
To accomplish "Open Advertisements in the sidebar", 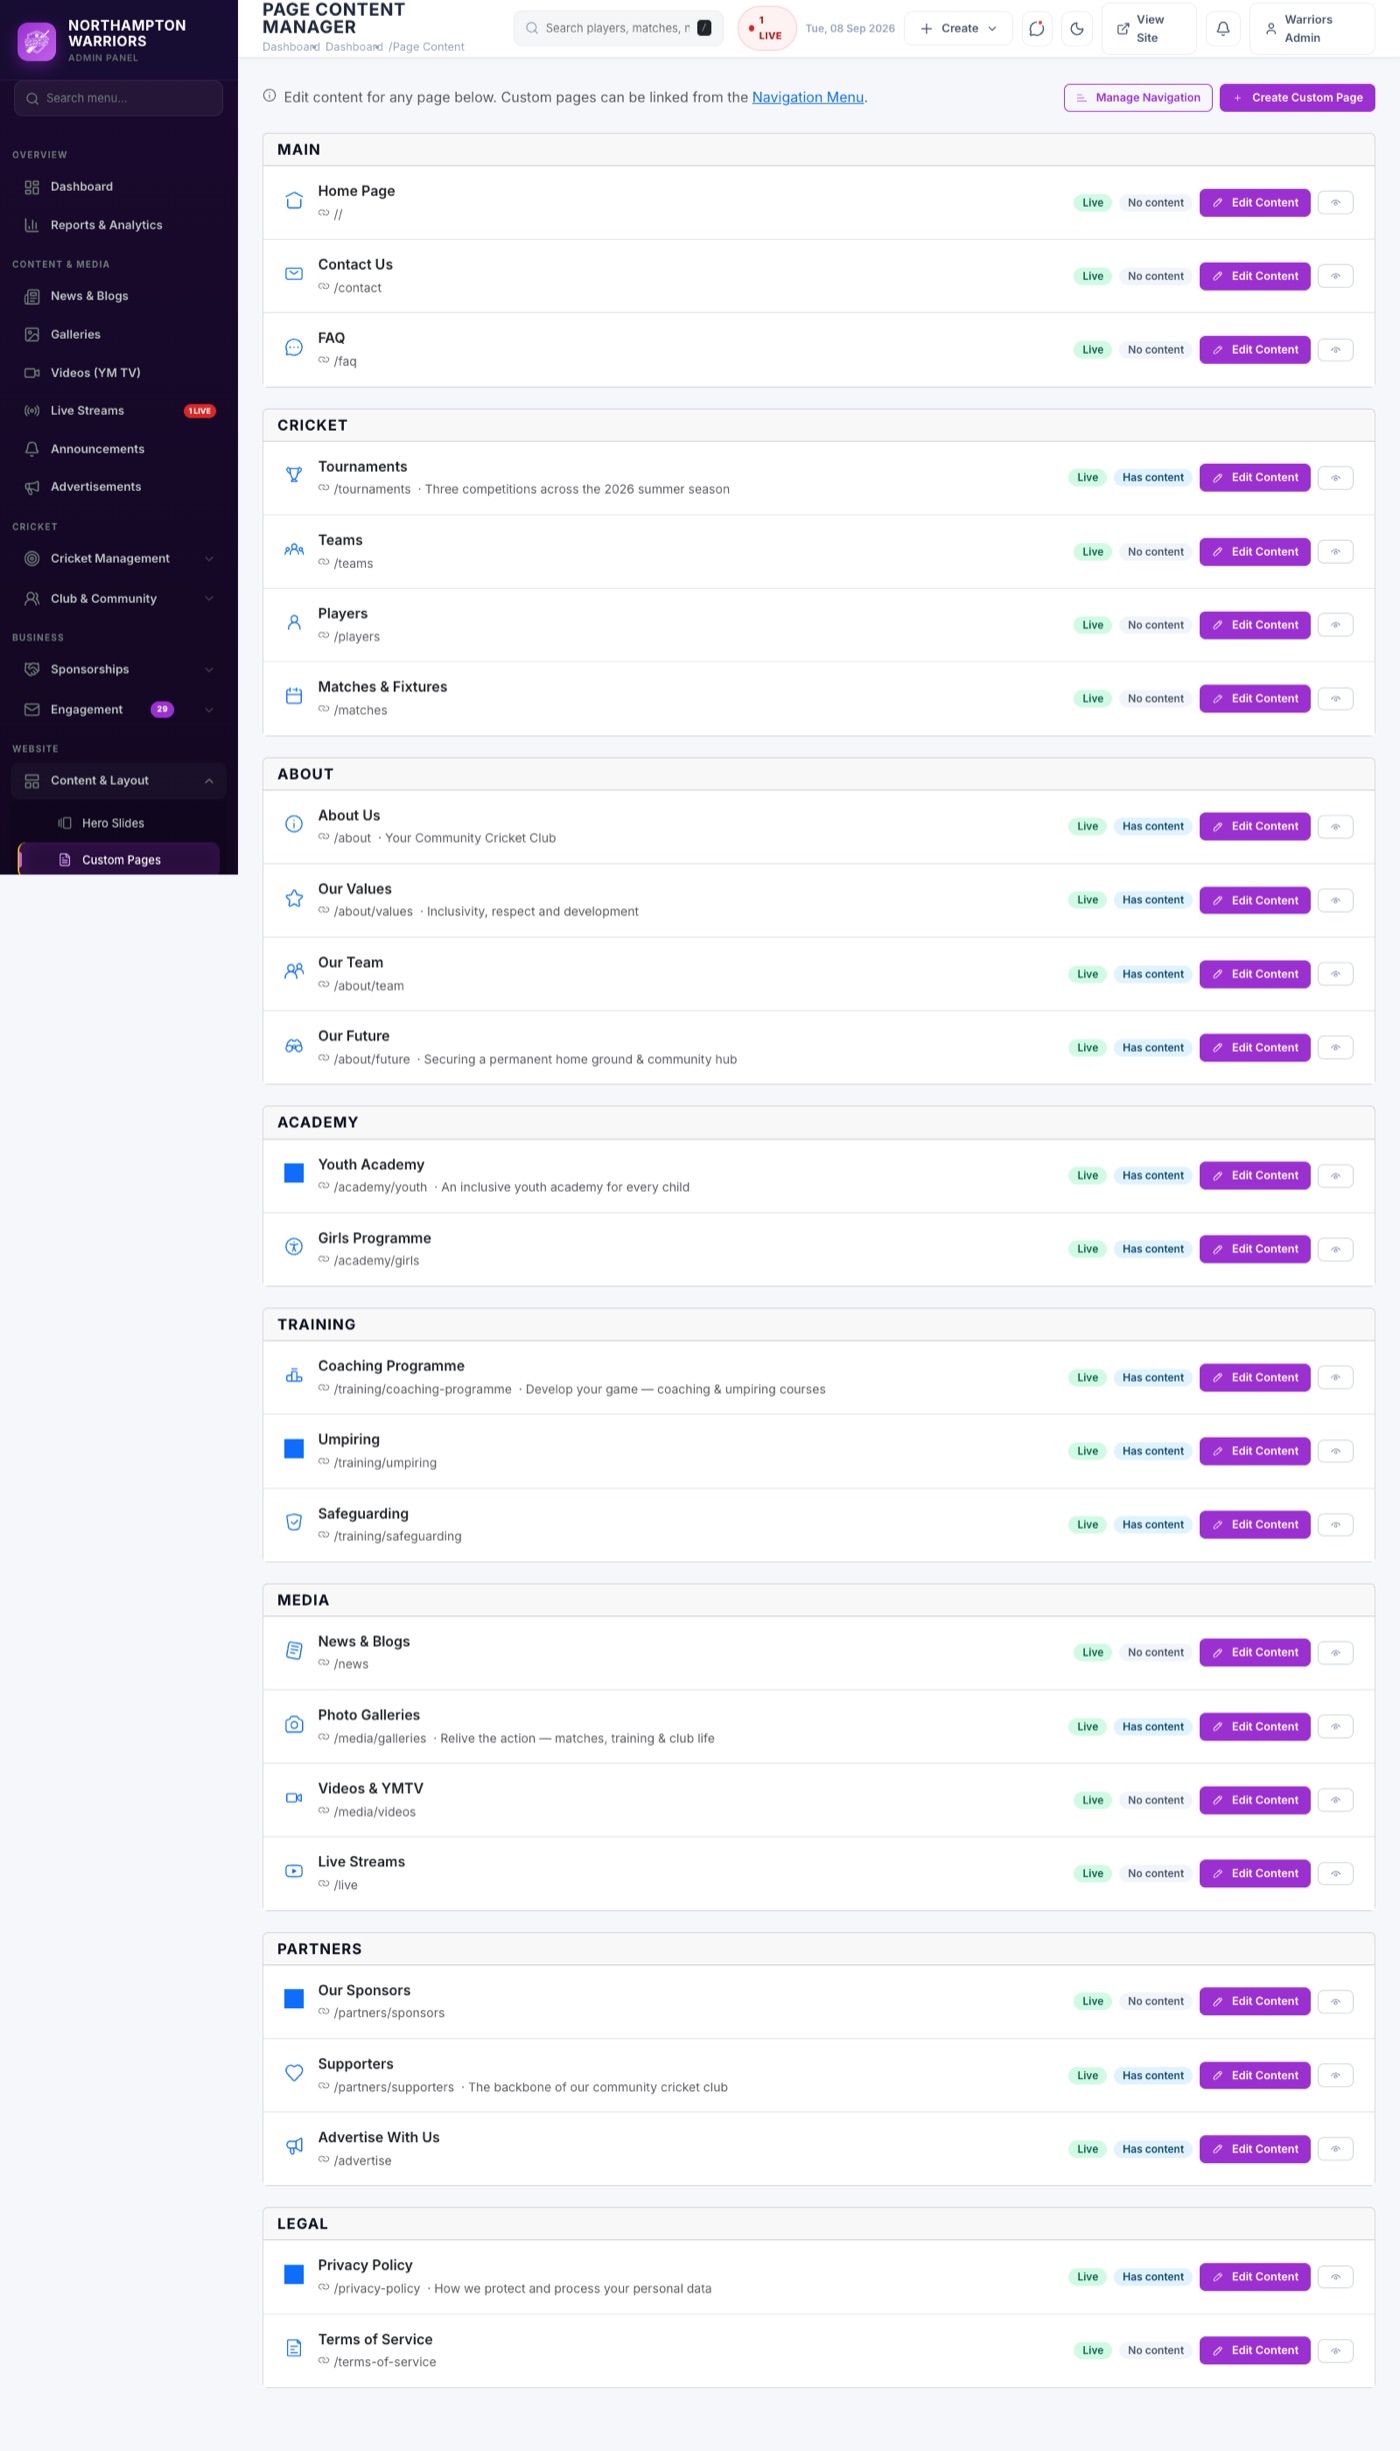I will (x=119, y=487).
